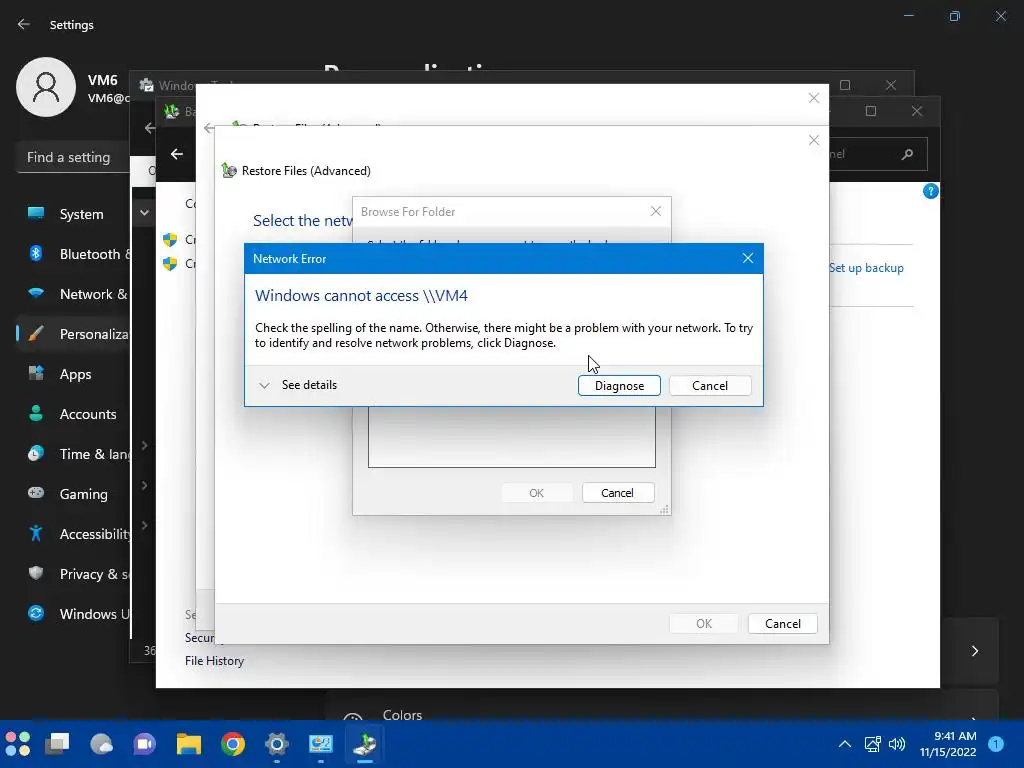Open the weather widget on taskbar
This screenshot has width=1024, height=768.
tap(101, 744)
